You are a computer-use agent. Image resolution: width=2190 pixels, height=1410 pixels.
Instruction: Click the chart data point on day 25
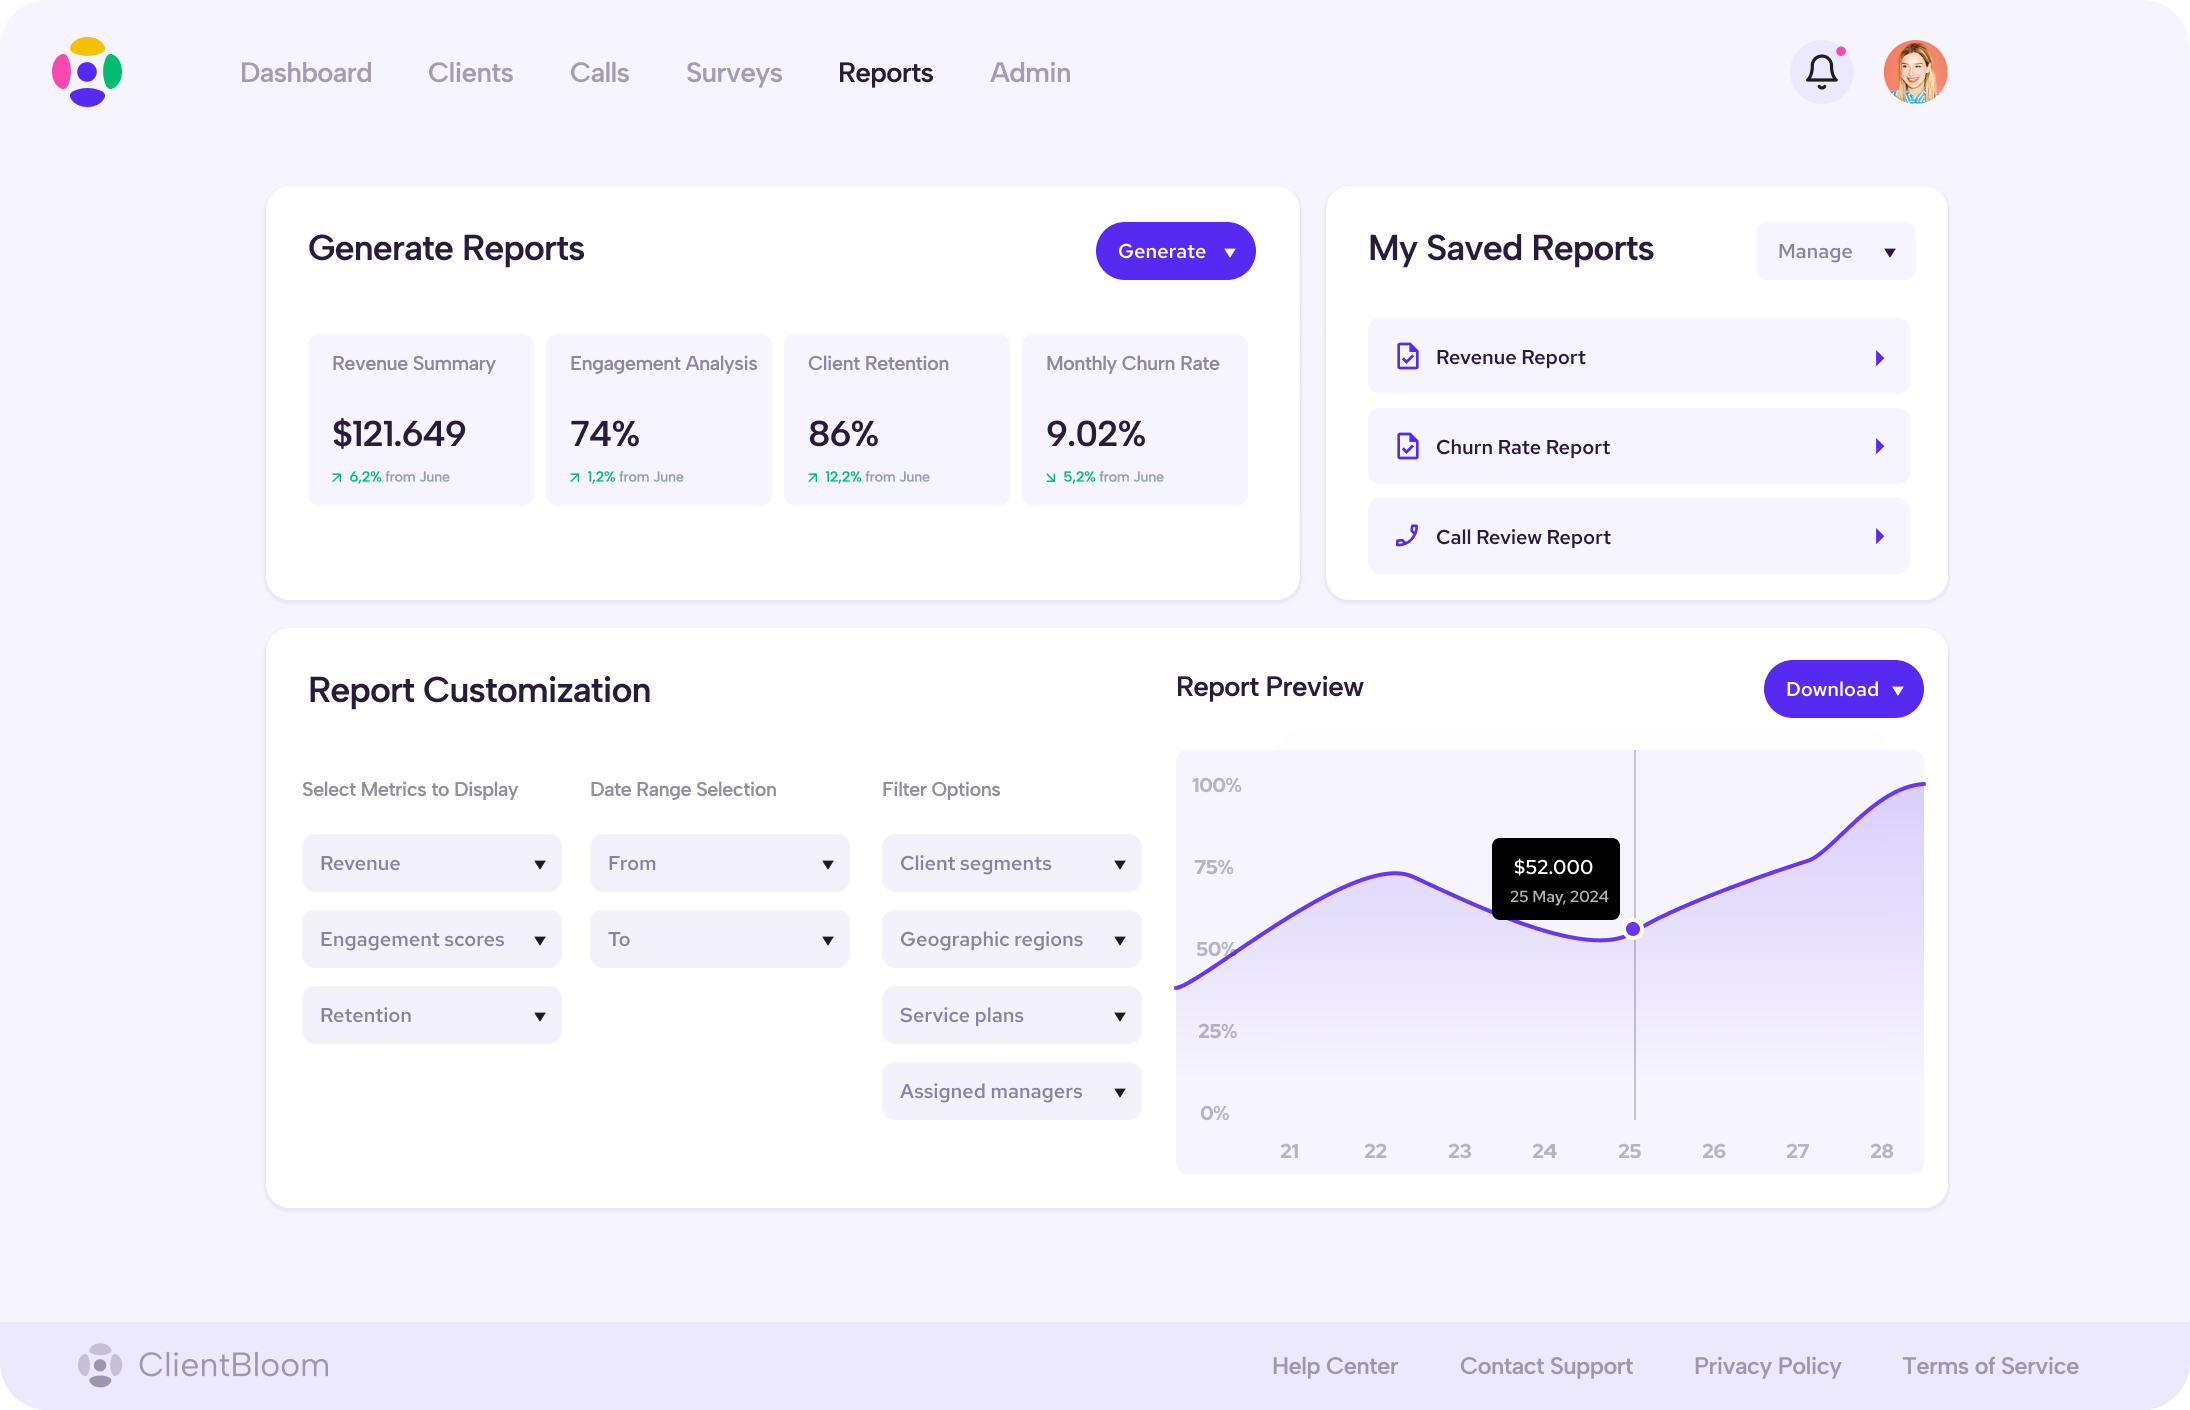pyautogui.click(x=1633, y=929)
